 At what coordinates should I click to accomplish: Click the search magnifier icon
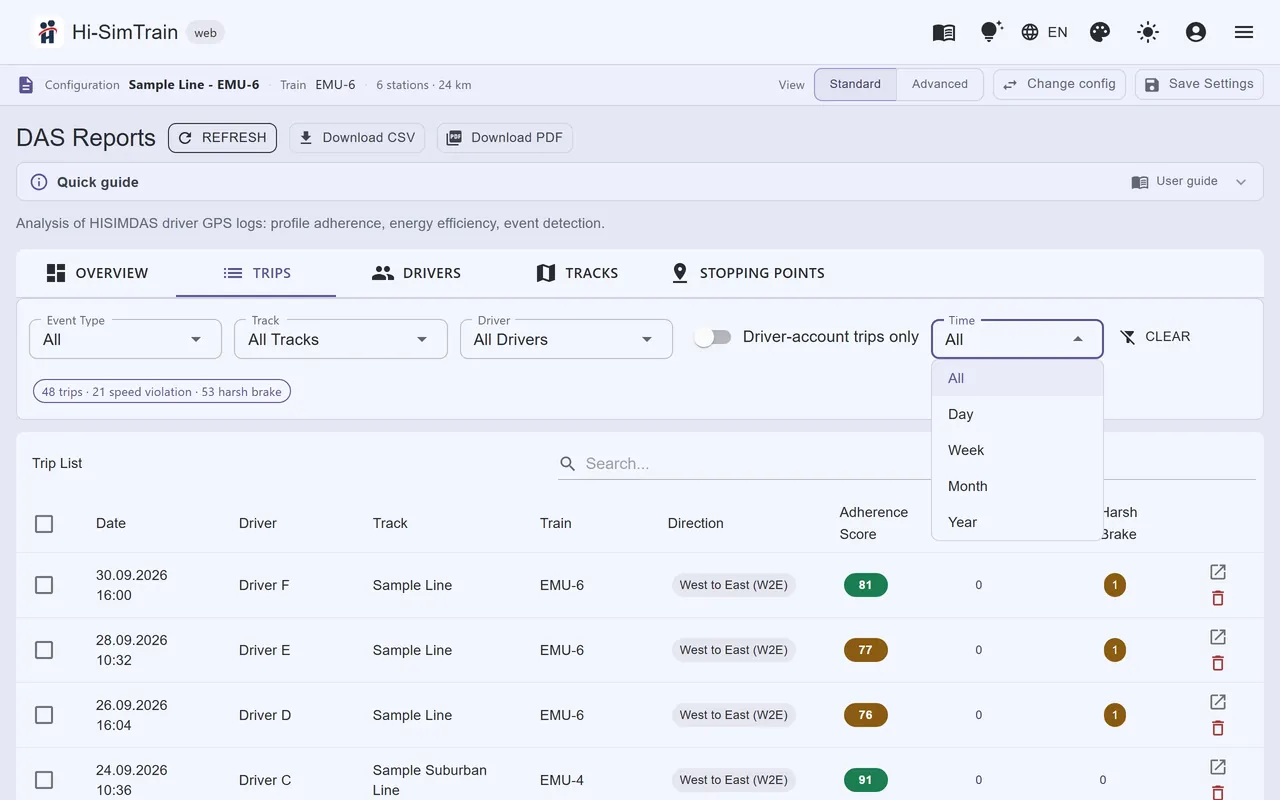(x=568, y=463)
